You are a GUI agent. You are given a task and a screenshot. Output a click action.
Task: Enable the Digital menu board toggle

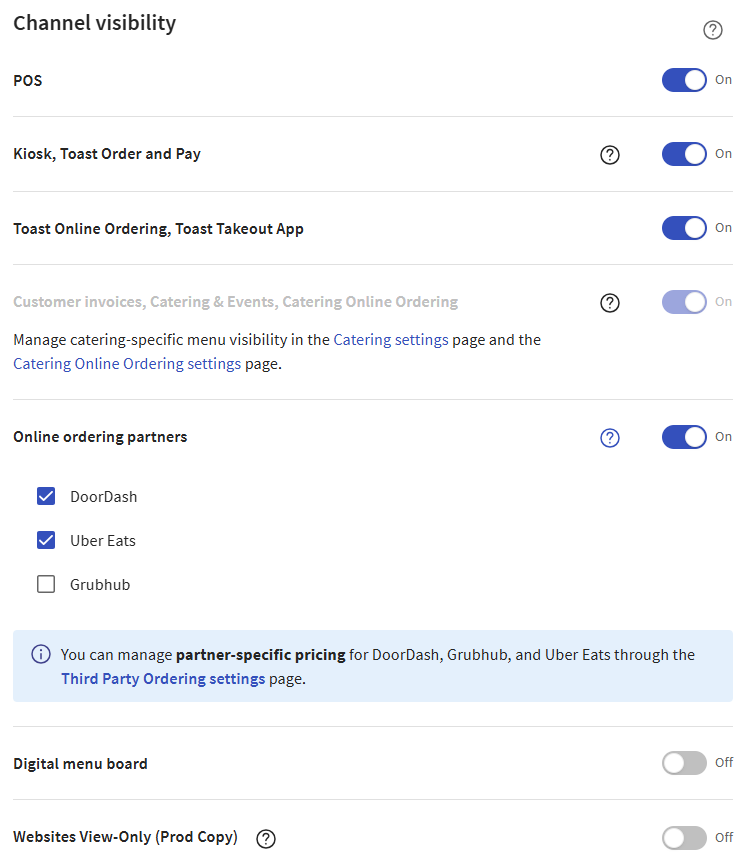tap(684, 763)
